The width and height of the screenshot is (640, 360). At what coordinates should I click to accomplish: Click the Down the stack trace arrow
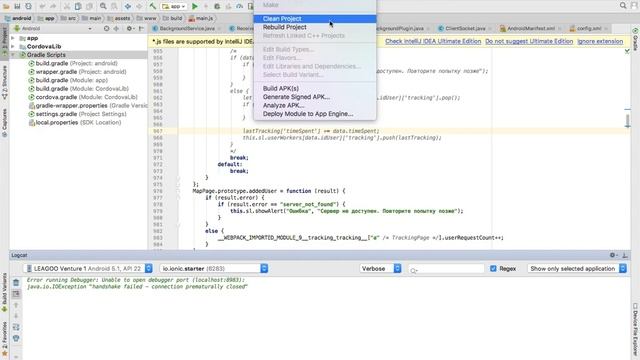[16, 316]
